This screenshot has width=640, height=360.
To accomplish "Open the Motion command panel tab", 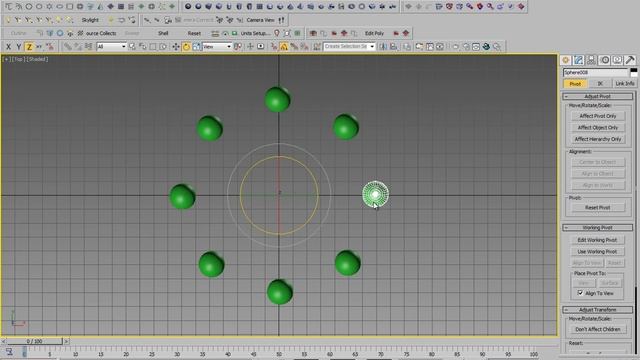I will pyautogui.click(x=604, y=60).
